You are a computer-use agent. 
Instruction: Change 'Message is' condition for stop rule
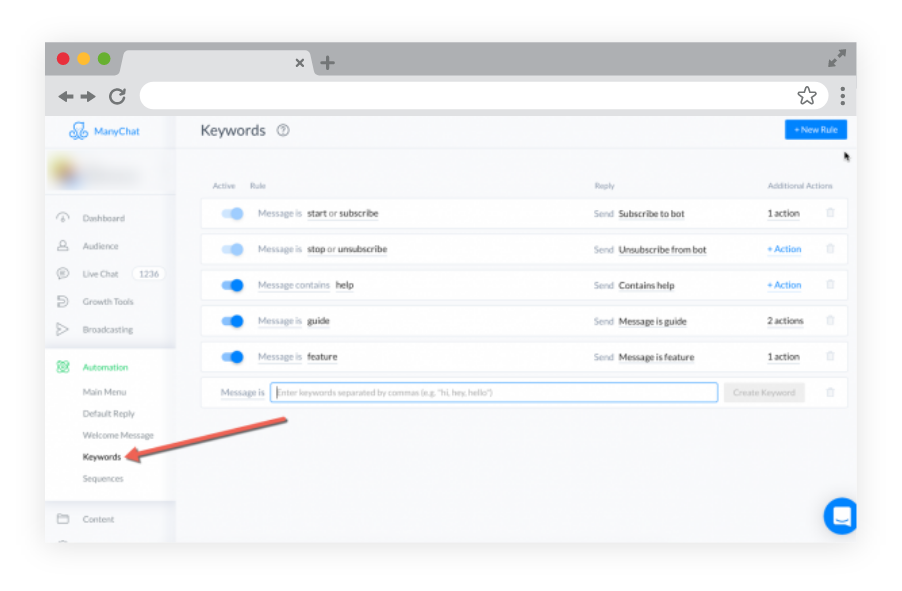tap(280, 249)
